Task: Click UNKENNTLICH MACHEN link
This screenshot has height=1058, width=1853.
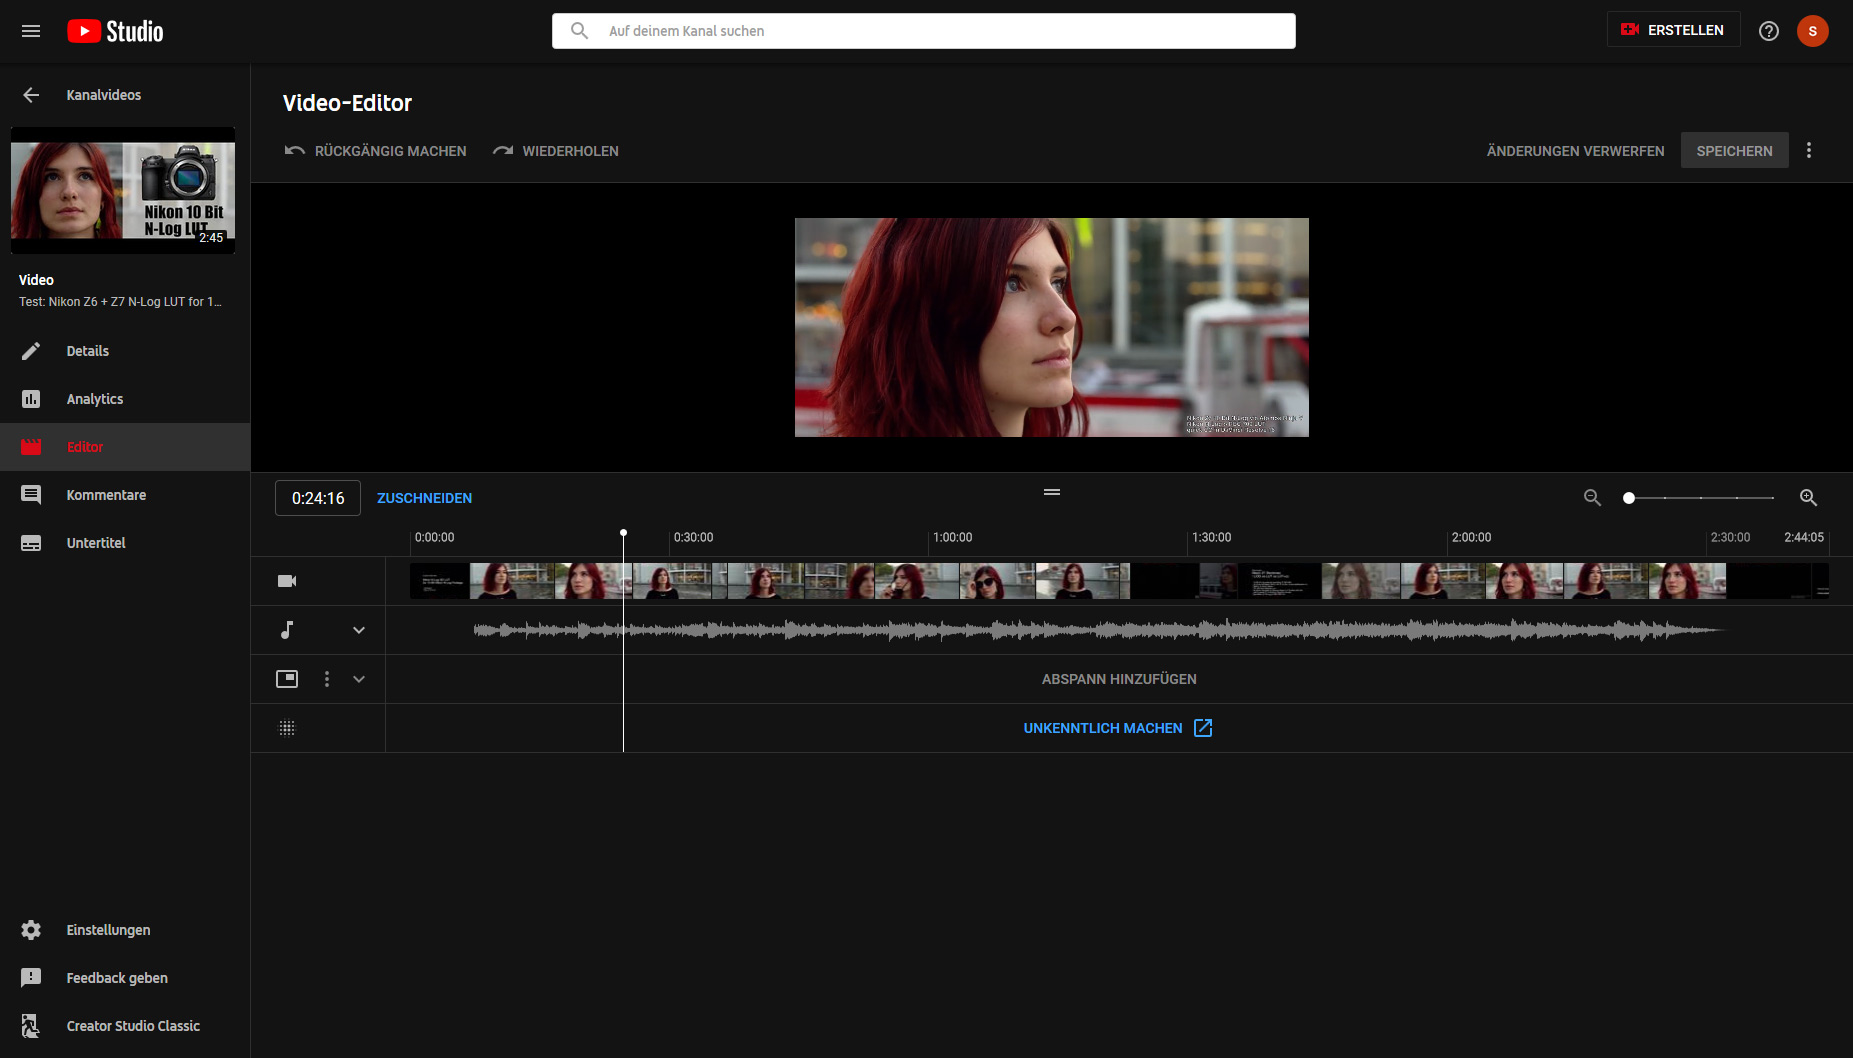Action: (1102, 728)
